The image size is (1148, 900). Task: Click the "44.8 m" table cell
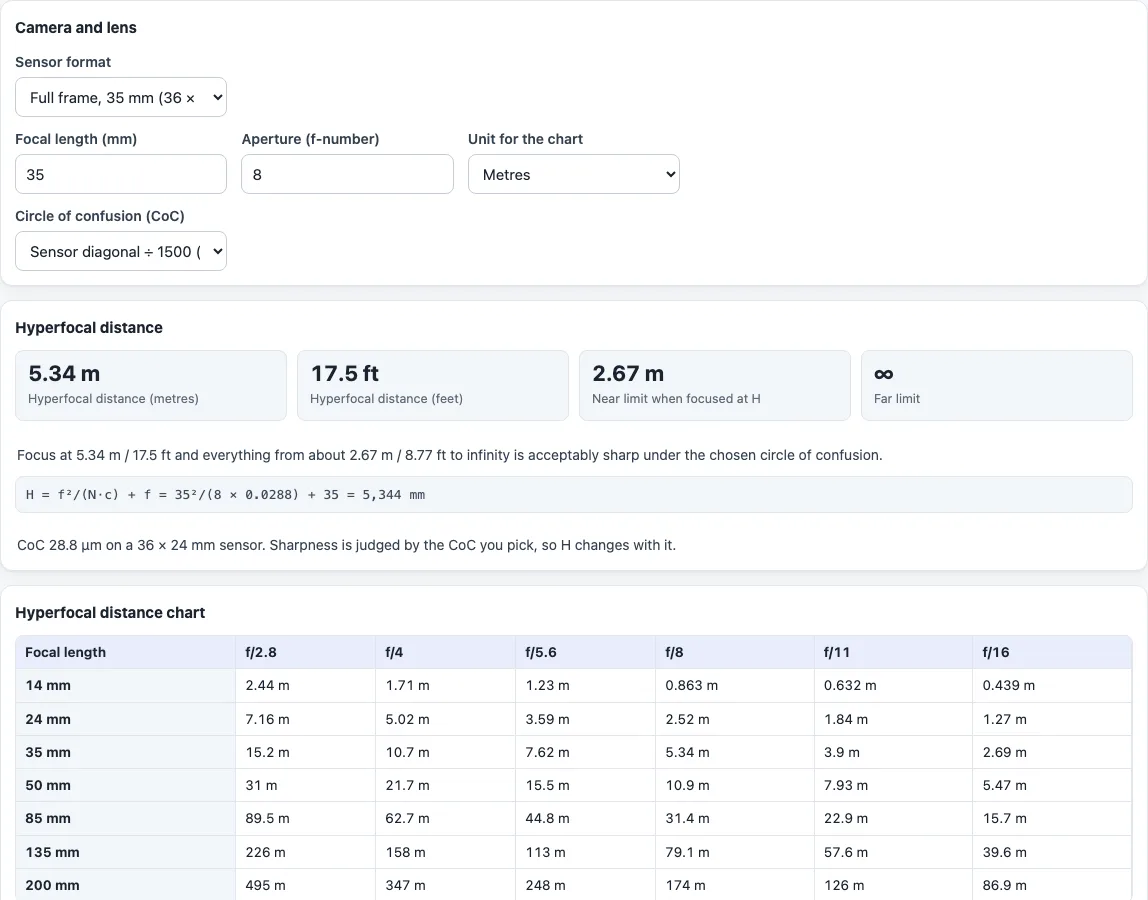(x=585, y=819)
